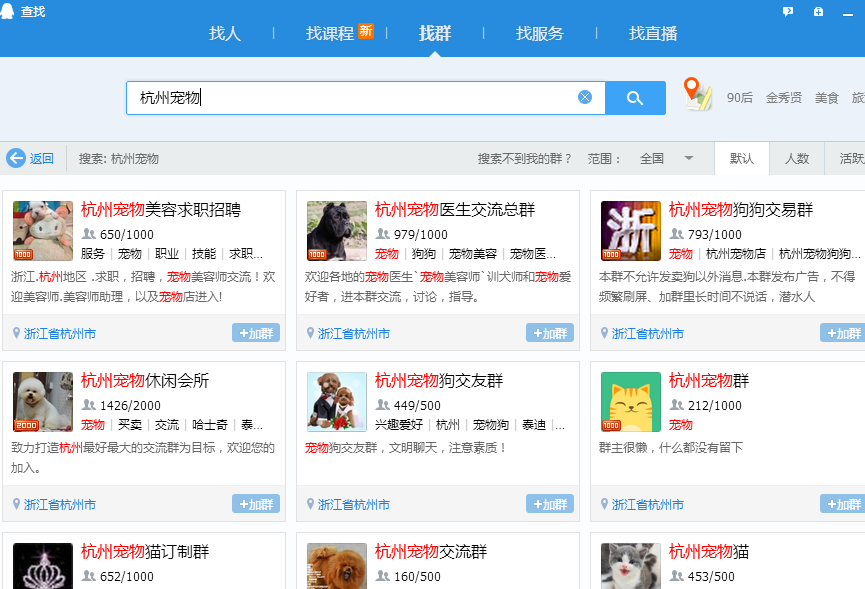Image resolution: width=865 pixels, height=589 pixels.
Task: Sort results by 人数 tab
Action: 796,158
